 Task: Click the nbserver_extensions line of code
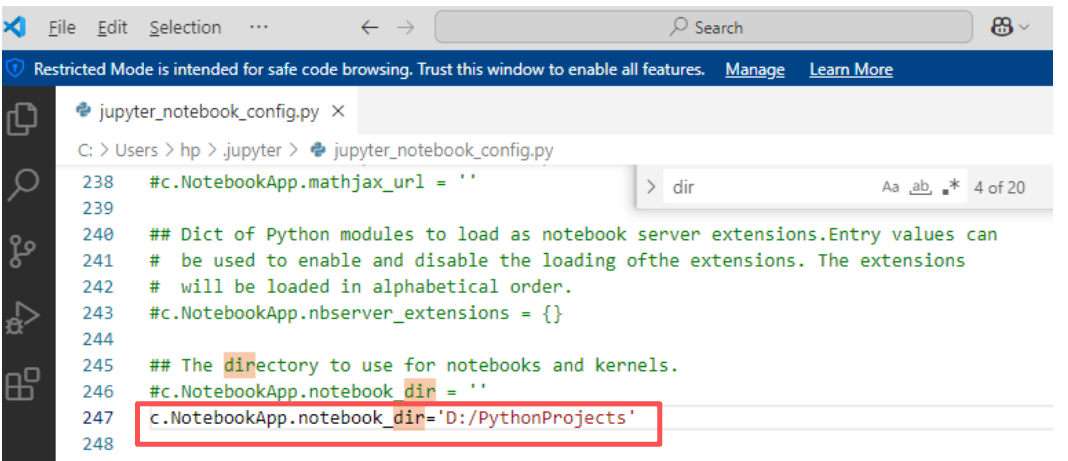pyautogui.click(x=356, y=313)
